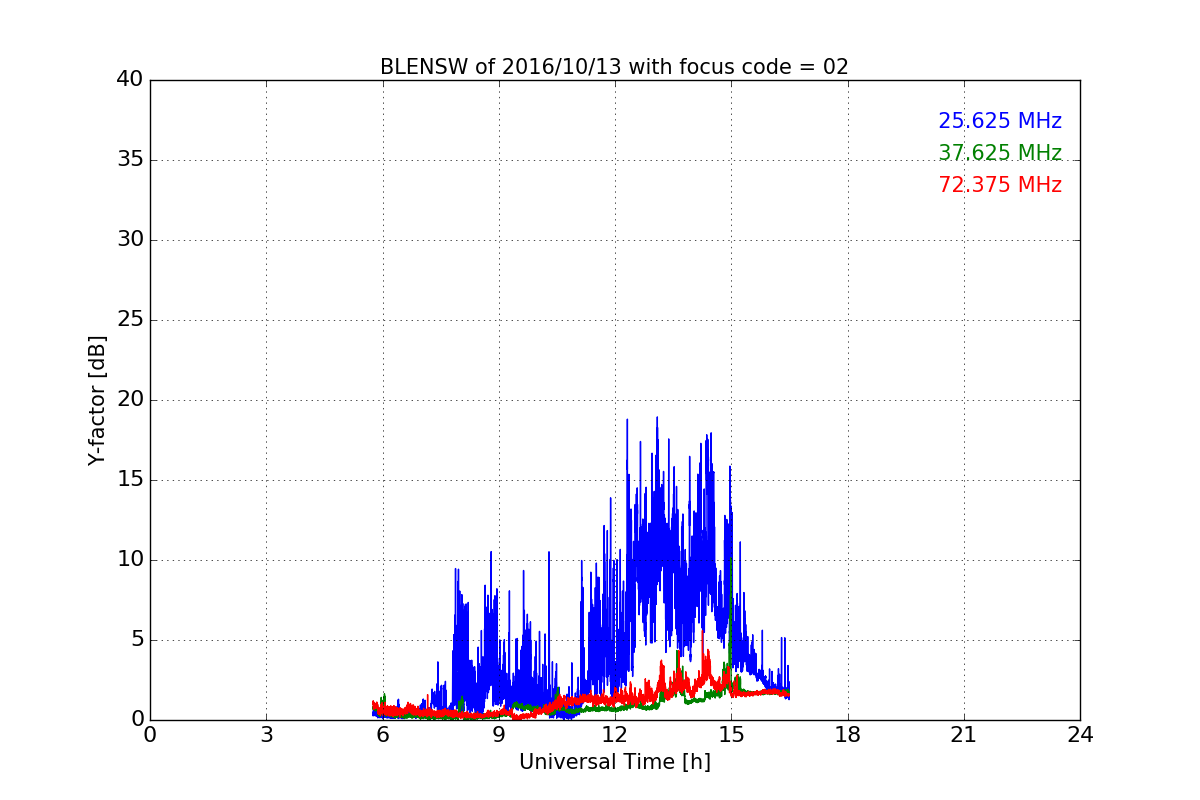Click the x-axis tick label 18

point(848,735)
